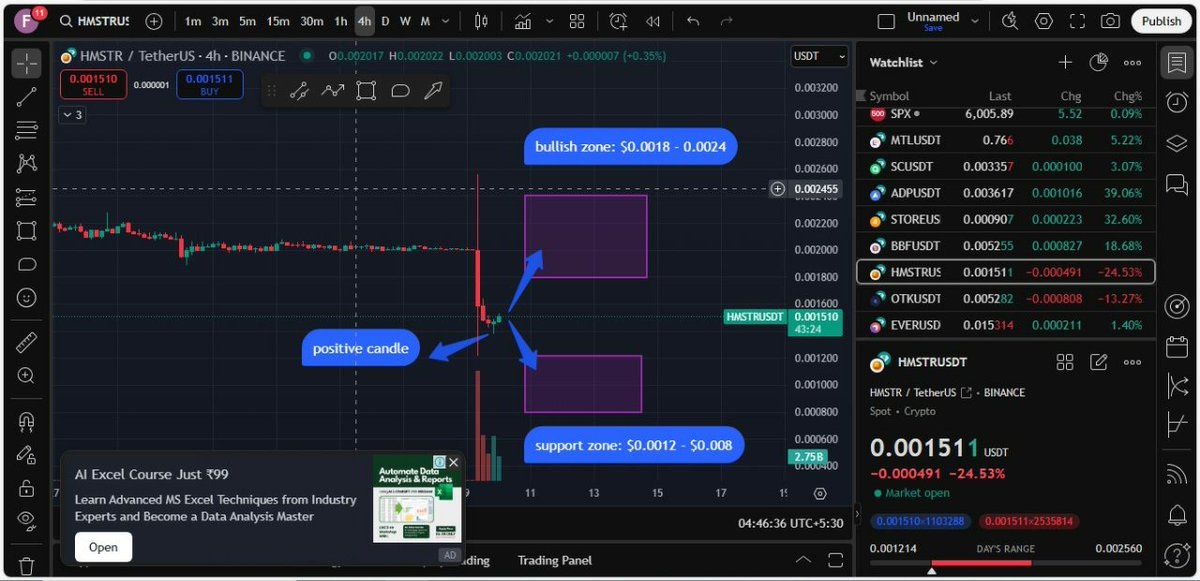Open the Trading Panel tab

554,560
